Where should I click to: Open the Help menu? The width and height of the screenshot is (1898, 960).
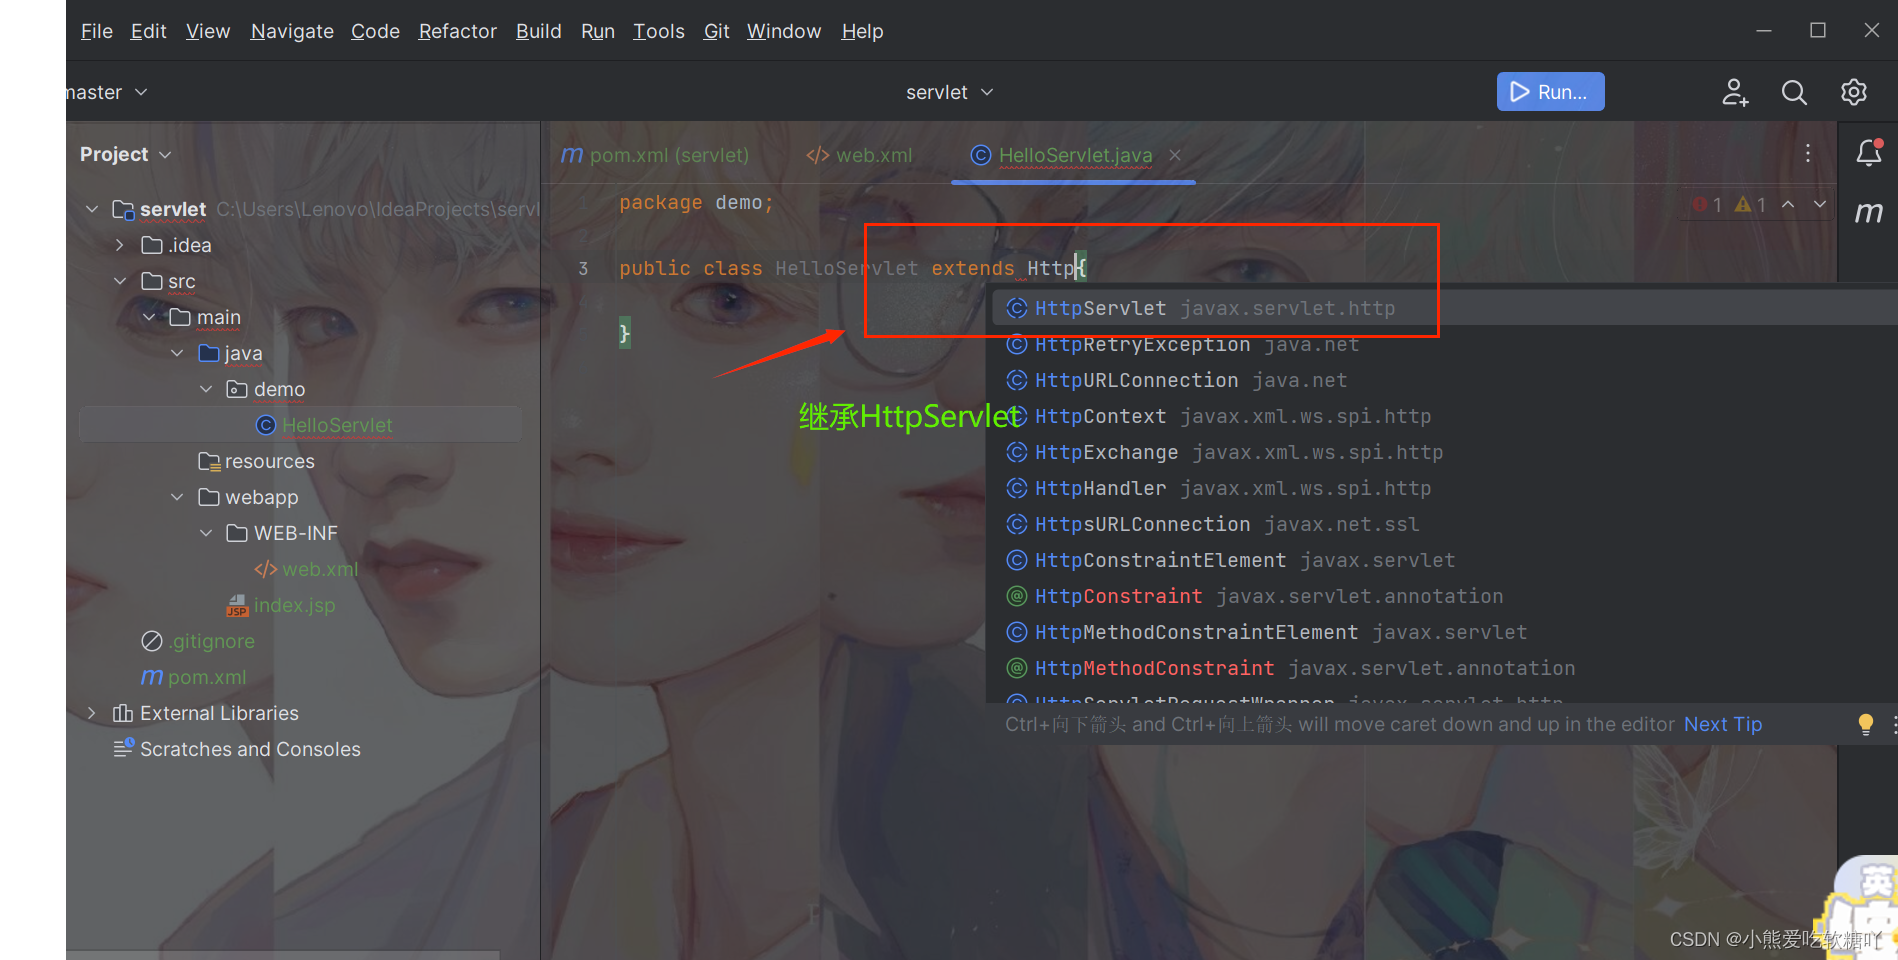pyautogui.click(x=862, y=31)
